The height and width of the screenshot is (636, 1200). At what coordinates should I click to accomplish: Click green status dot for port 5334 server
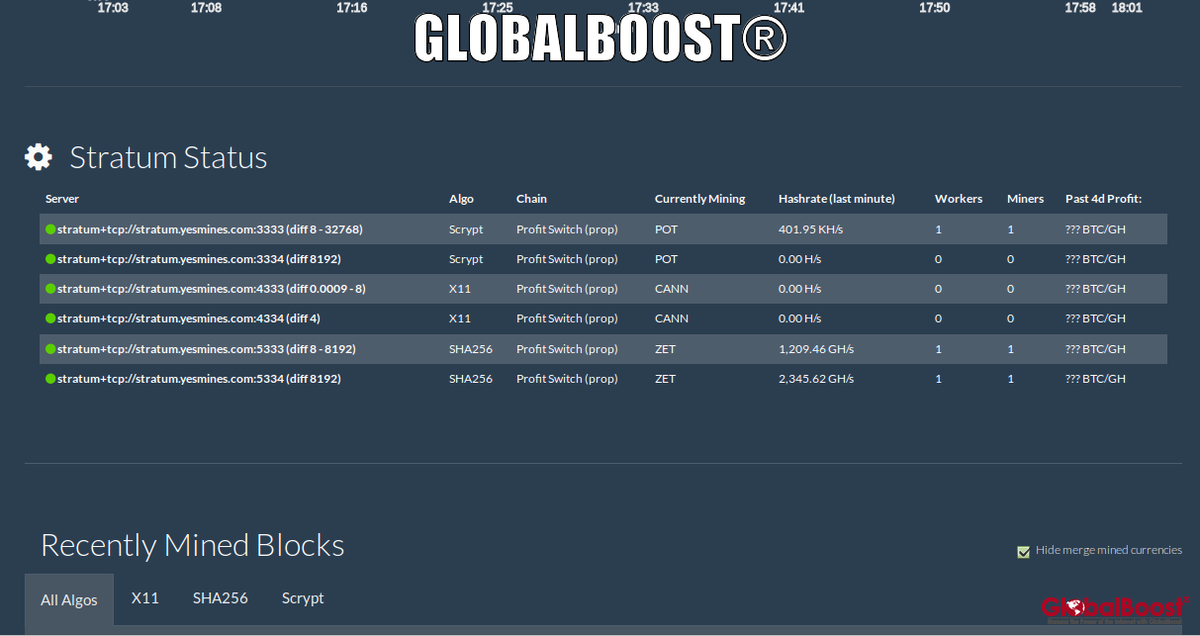(51, 379)
